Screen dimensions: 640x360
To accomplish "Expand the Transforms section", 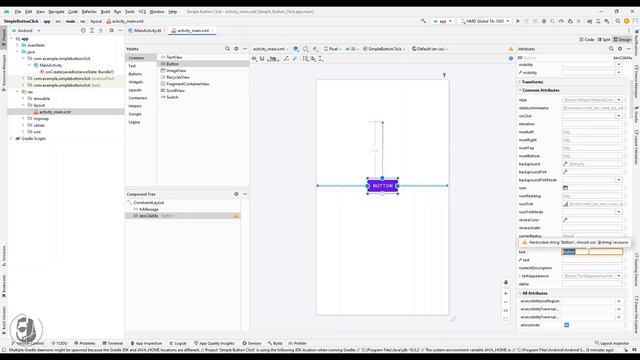I will 520,82.
